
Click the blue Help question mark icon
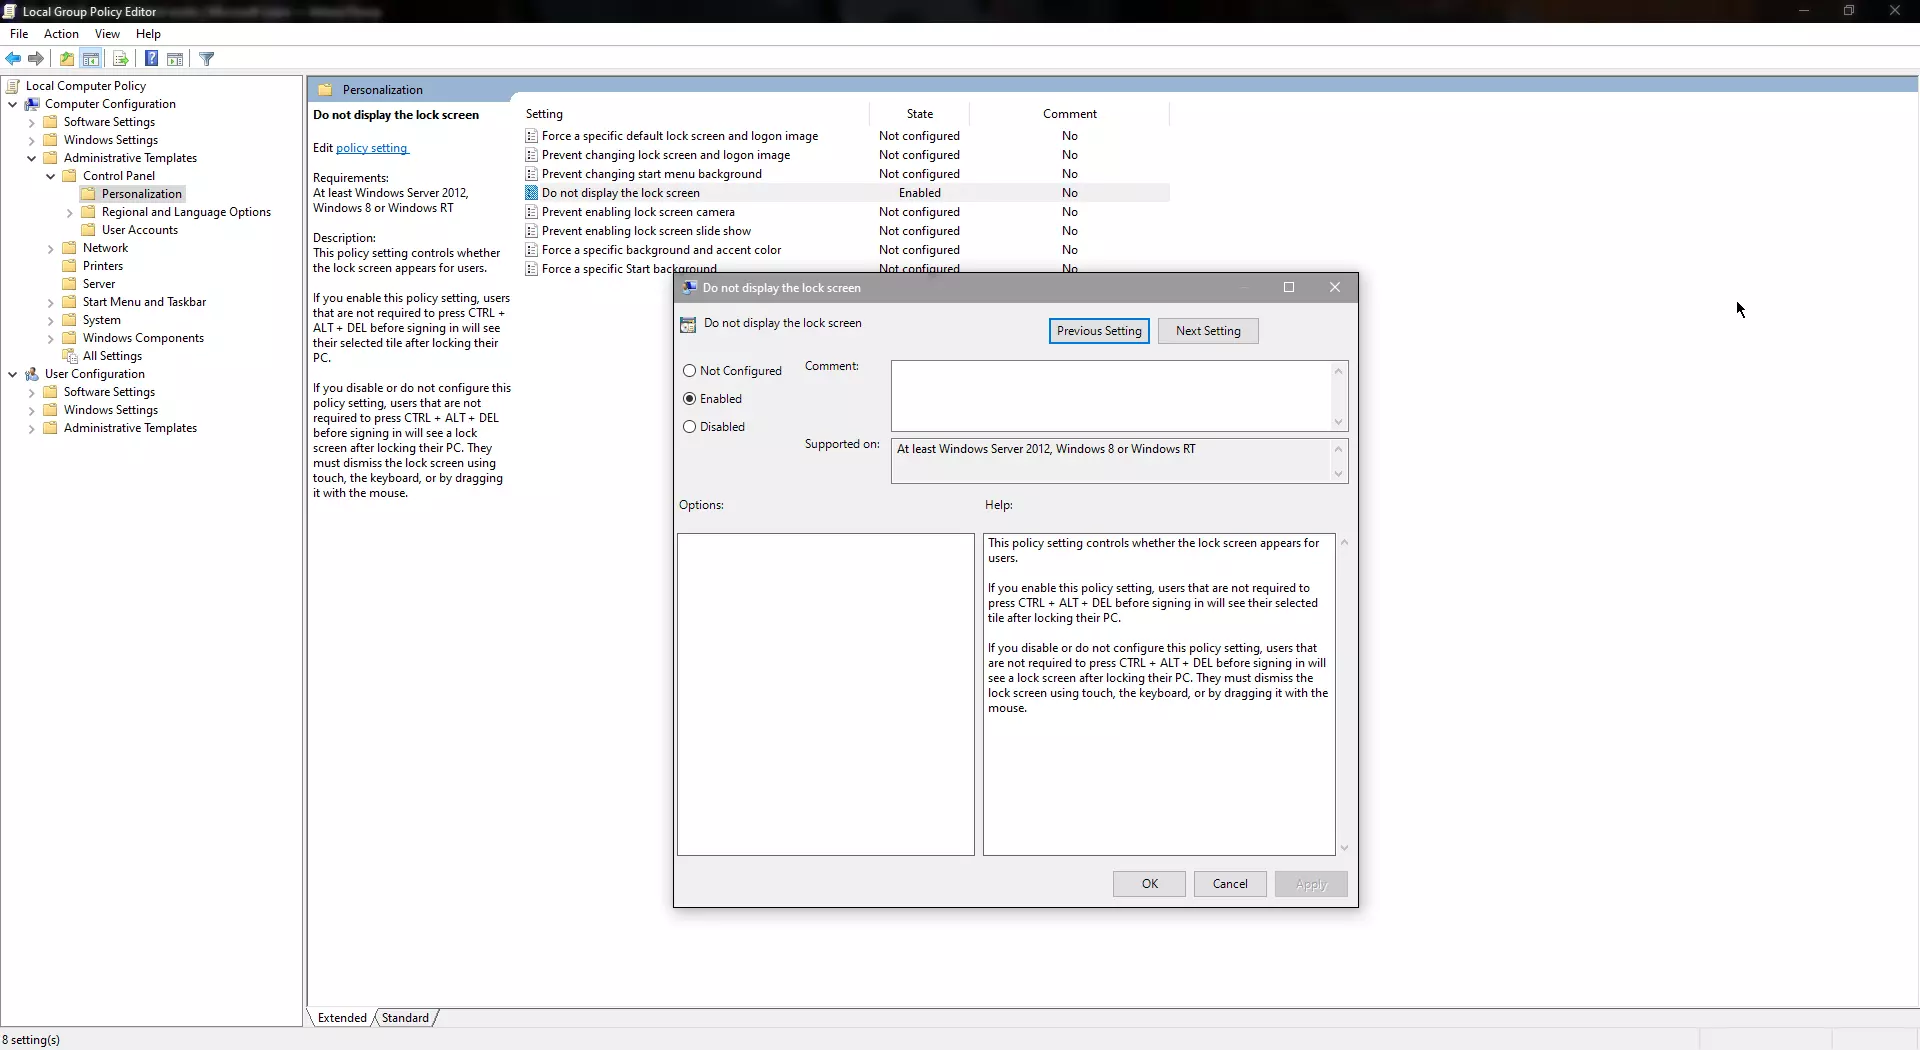[x=151, y=59]
